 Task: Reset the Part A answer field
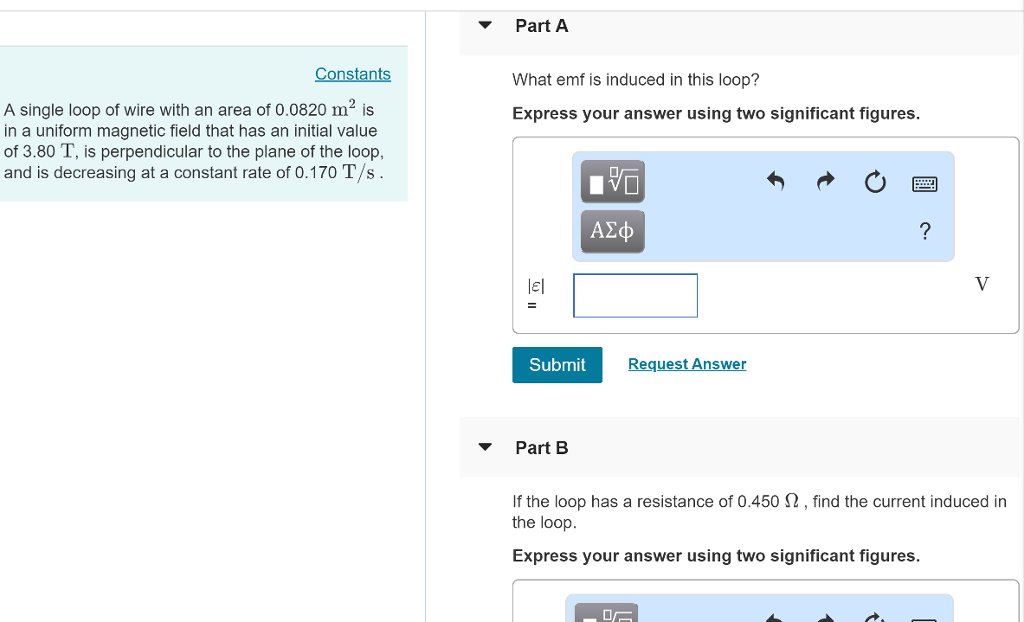[x=875, y=183]
